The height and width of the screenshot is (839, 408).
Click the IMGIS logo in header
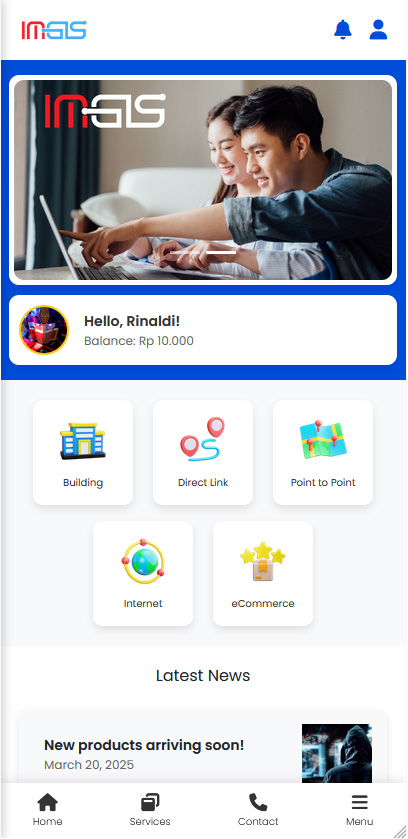click(54, 30)
